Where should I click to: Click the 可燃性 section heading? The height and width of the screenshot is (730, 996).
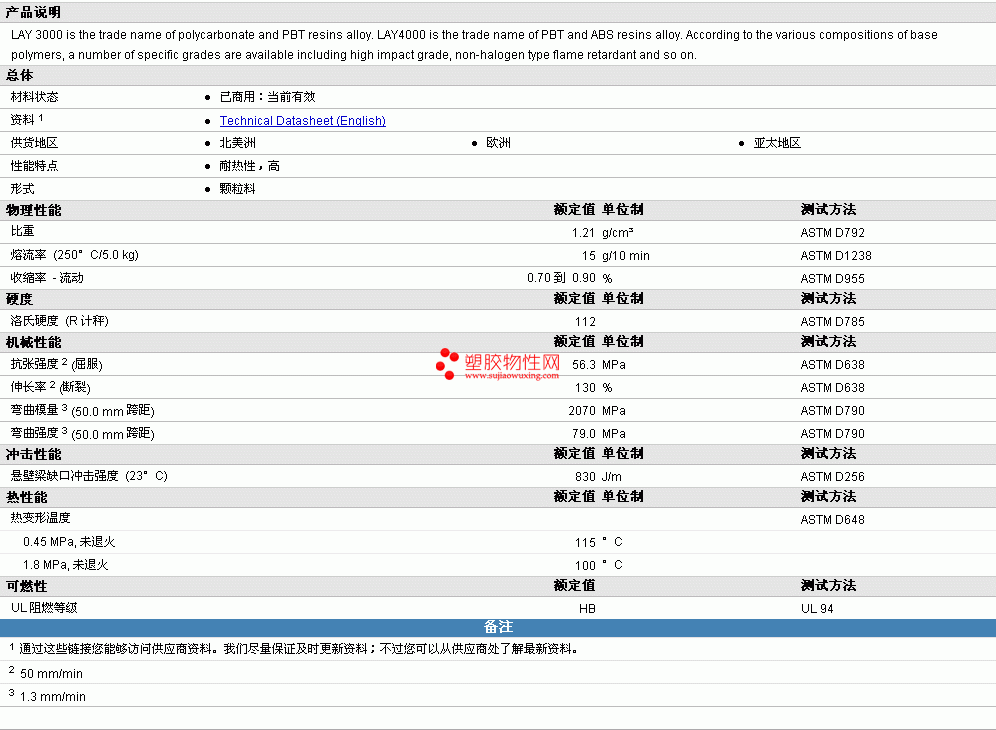point(27,586)
